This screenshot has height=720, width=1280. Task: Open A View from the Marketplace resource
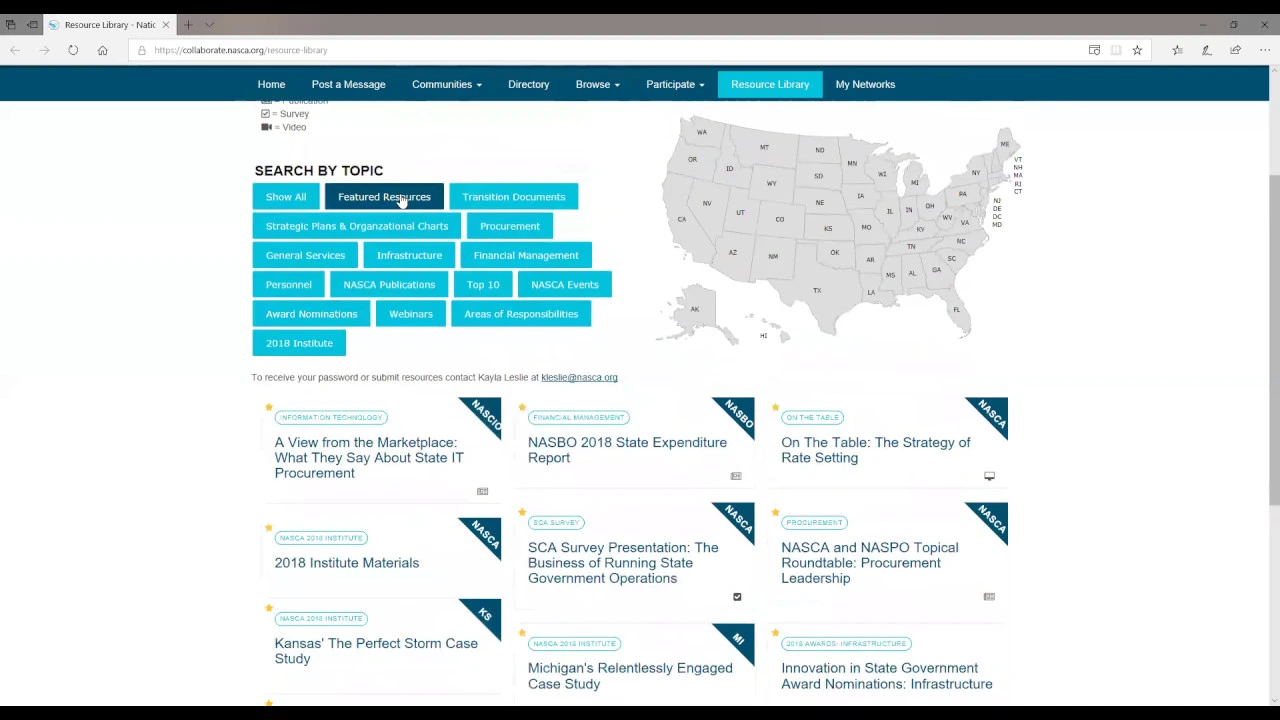(369, 458)
